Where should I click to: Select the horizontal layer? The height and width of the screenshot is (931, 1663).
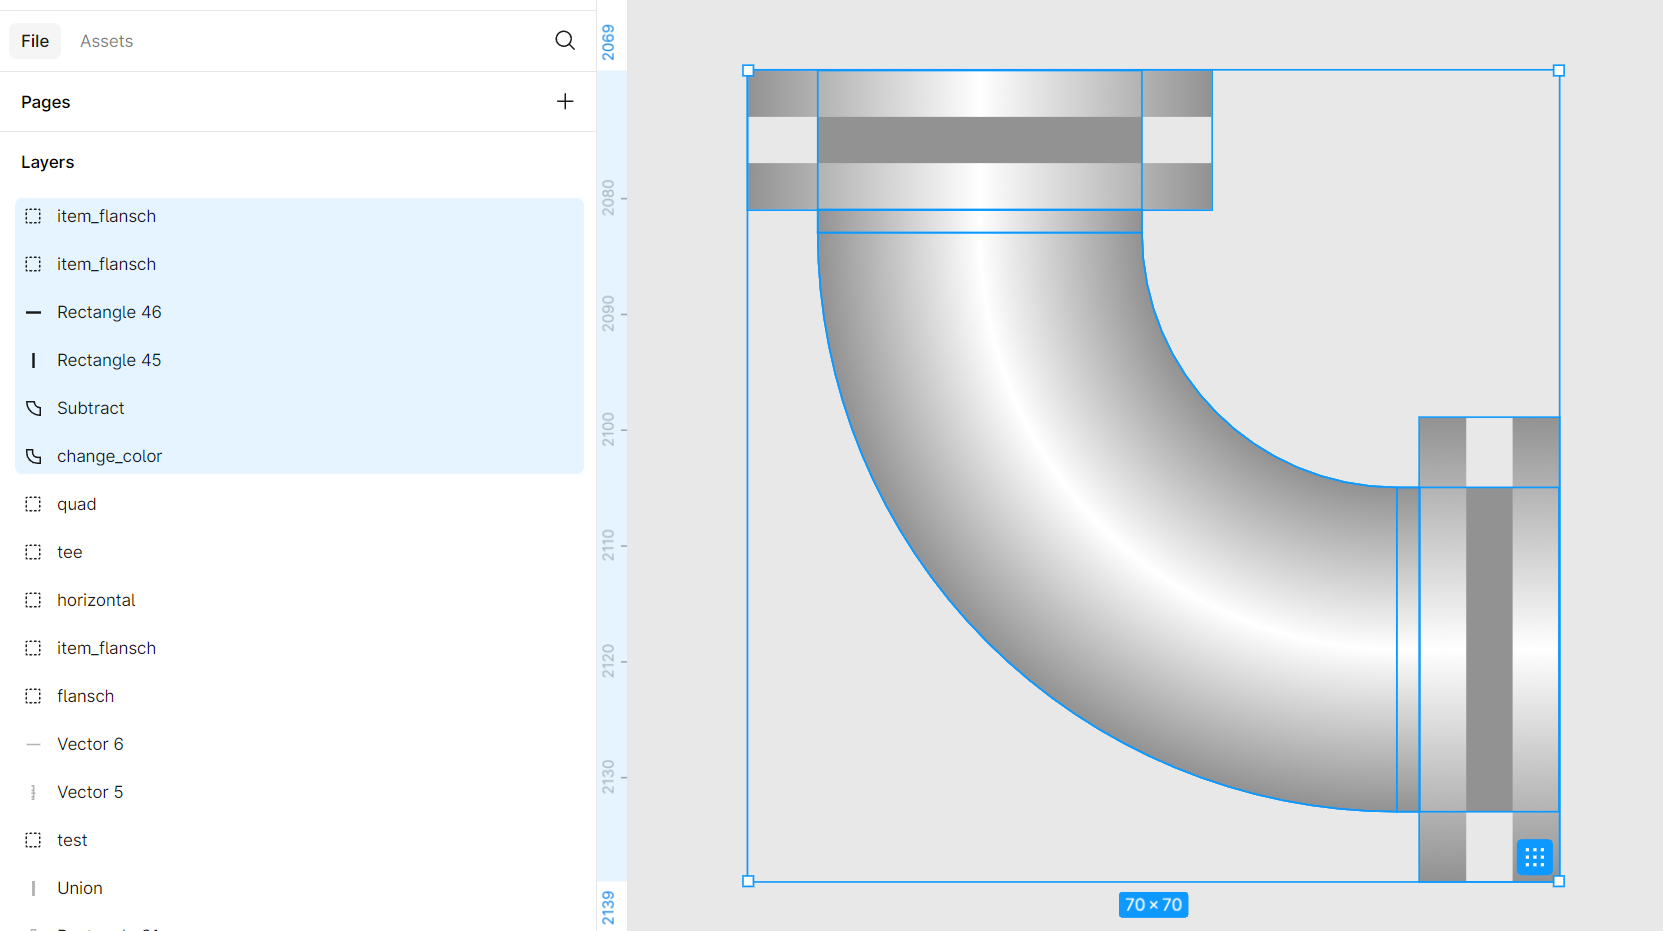click(x=96, y=600)
